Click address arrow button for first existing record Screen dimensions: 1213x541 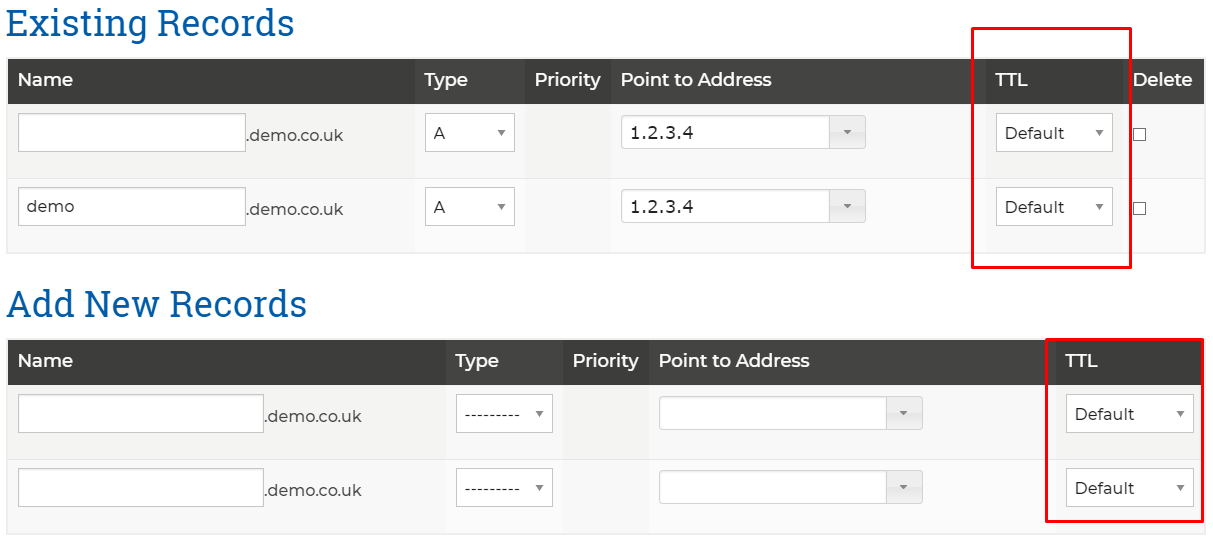tap(847, 132)
